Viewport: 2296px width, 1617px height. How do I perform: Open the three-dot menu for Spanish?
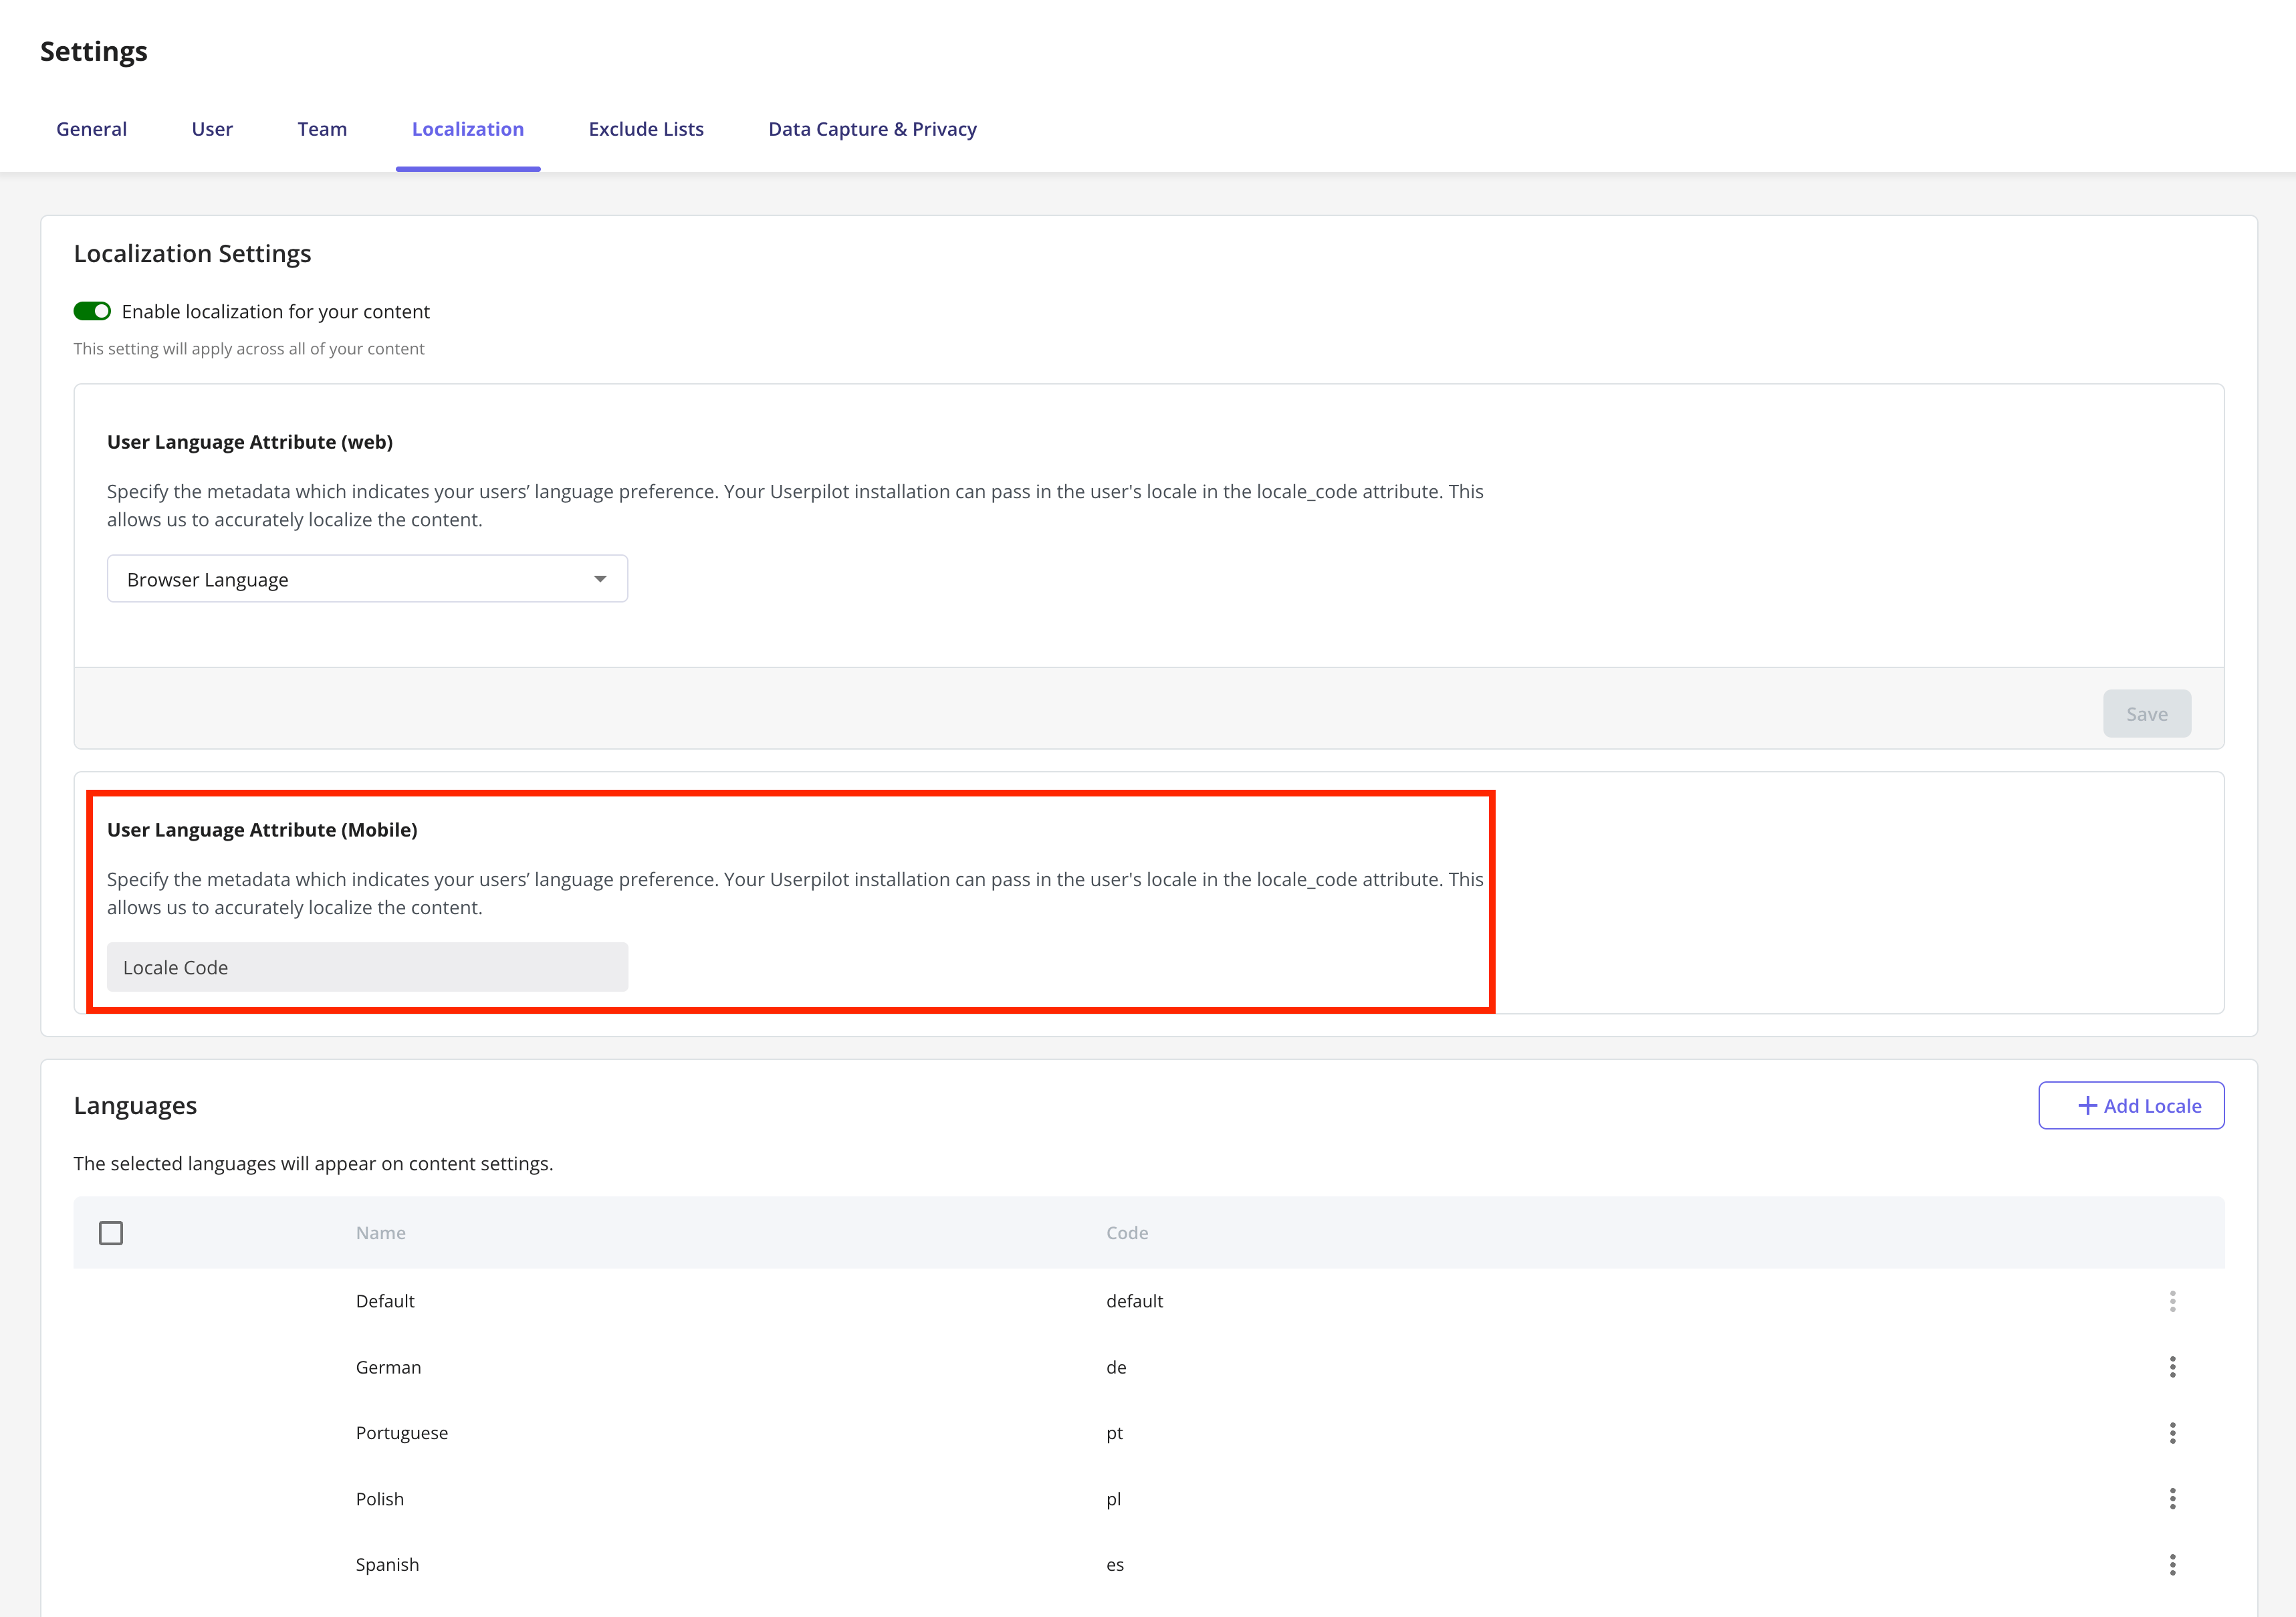pyautogui.click(x=2172, y=1565)
